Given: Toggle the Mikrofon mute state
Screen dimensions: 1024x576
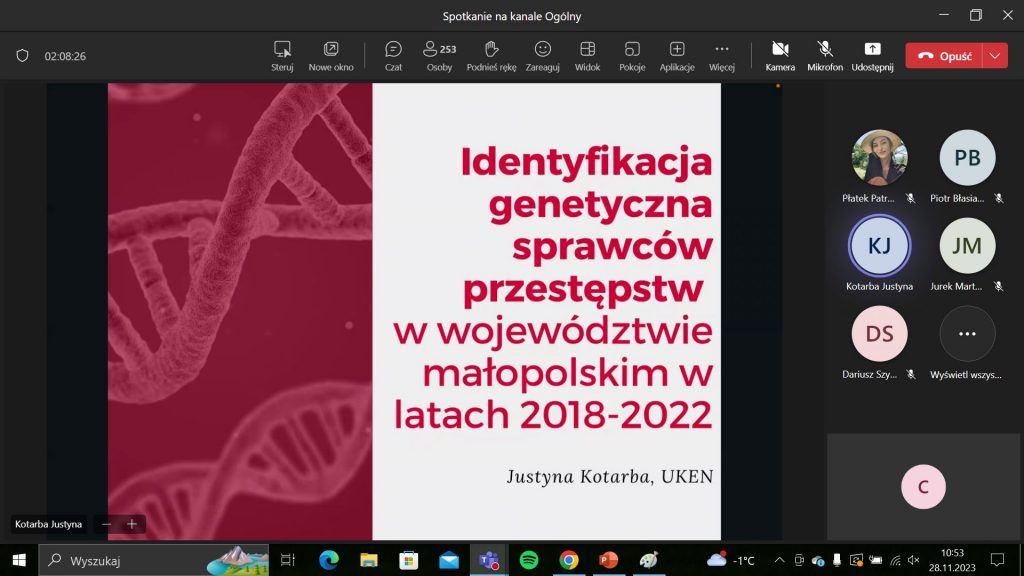Looking at the screenshot, I should (825, 56).
